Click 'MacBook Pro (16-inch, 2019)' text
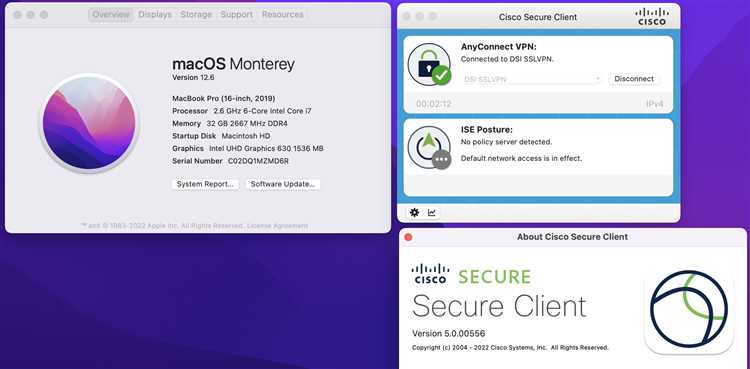 pos(223,98)
